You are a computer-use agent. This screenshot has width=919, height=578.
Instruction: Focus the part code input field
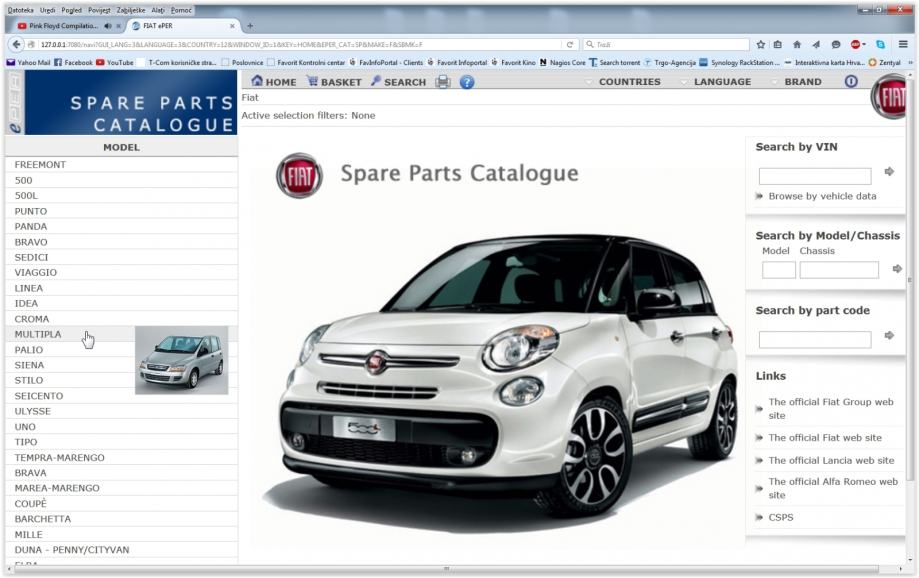coord(815,339)
